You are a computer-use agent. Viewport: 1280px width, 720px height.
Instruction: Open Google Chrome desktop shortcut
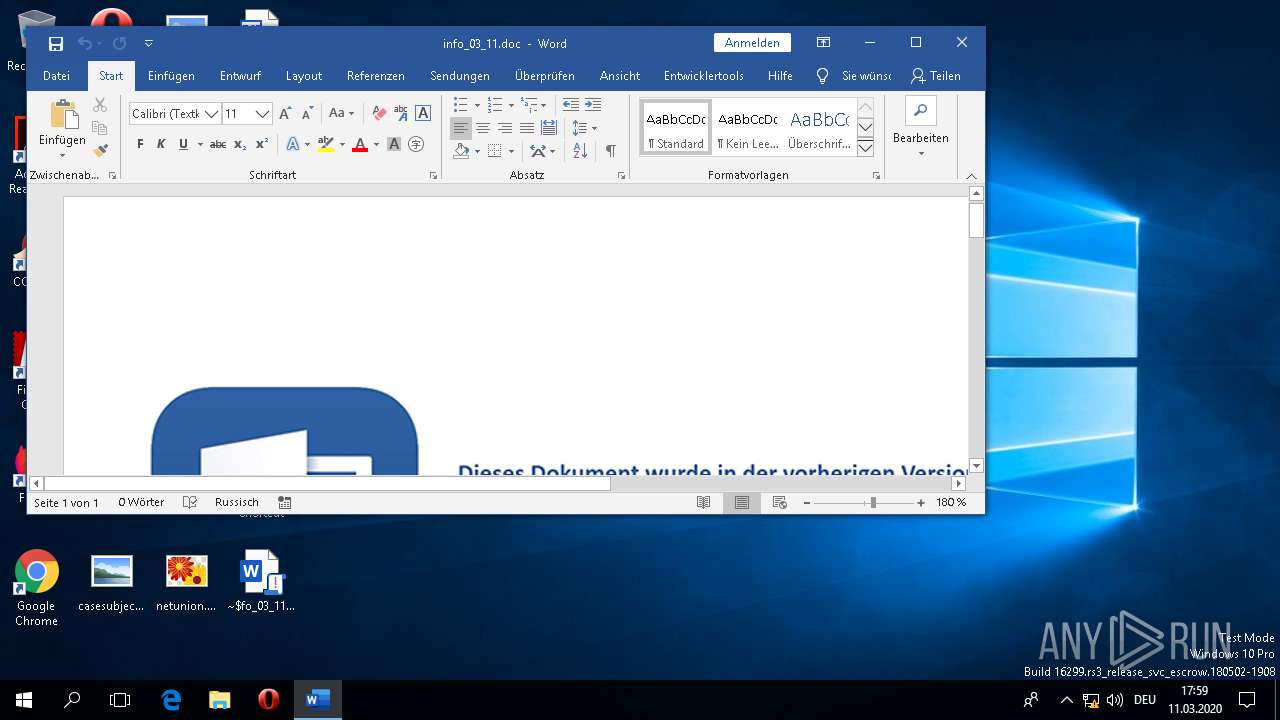36,588
